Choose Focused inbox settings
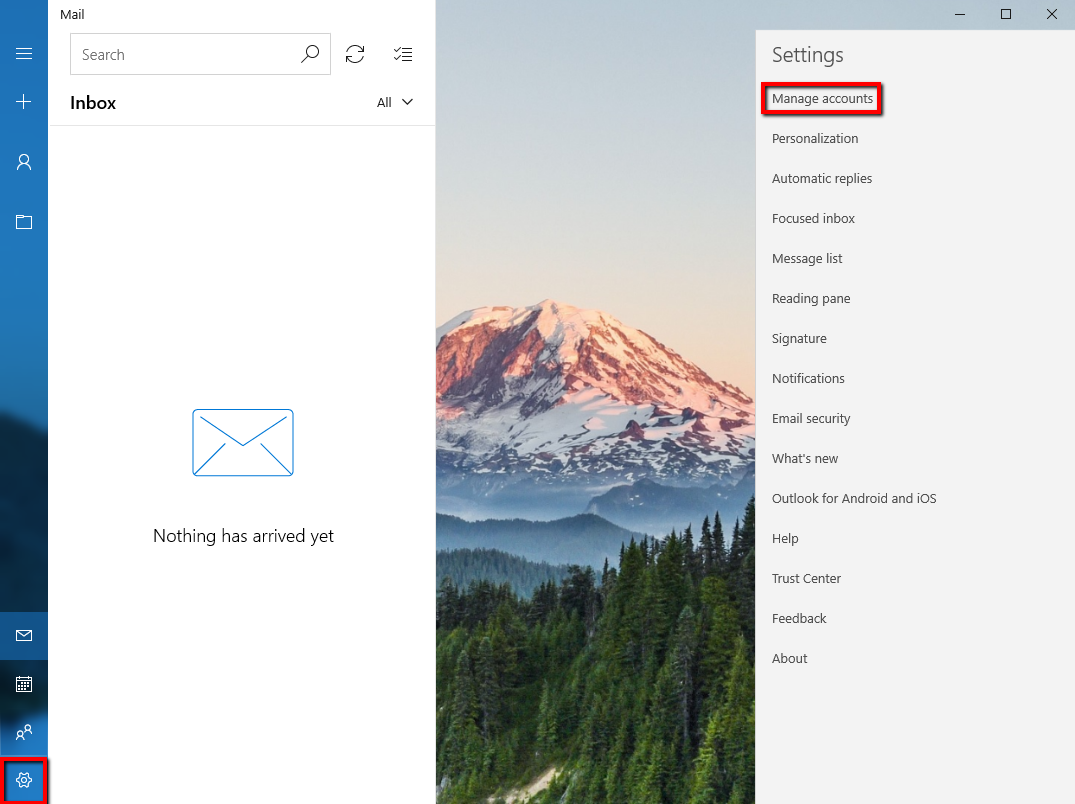The image size is (1075, 804). coord(813,218)
